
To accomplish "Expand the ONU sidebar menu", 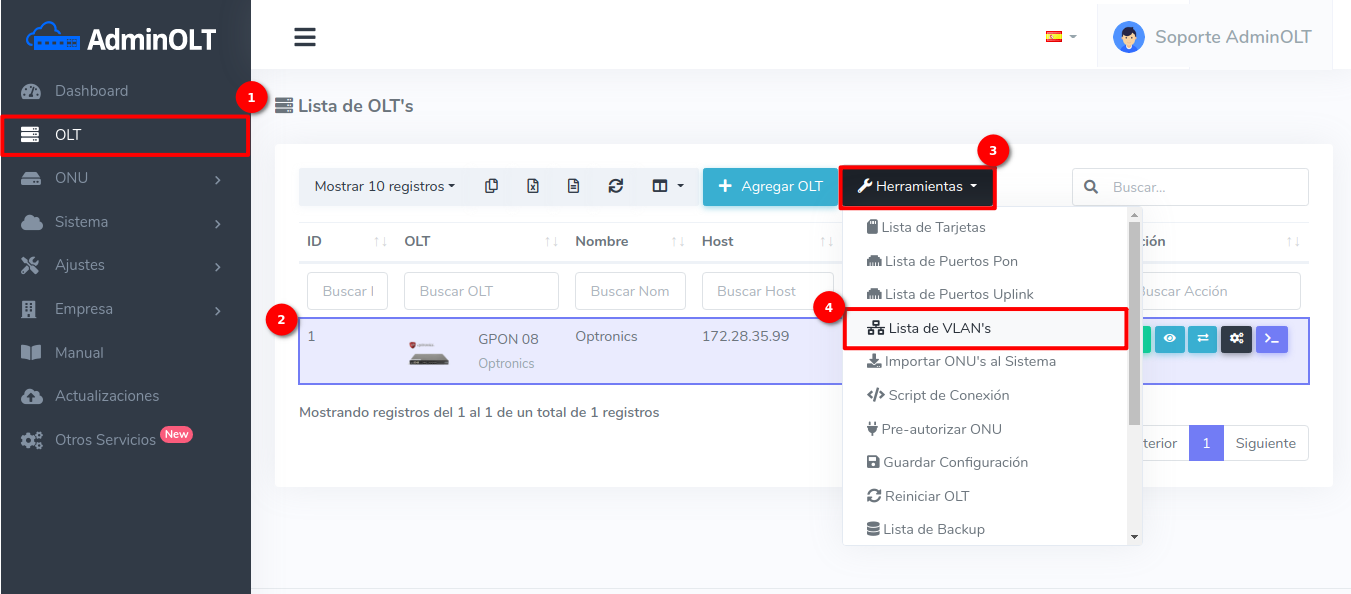I will pos(125,178).
